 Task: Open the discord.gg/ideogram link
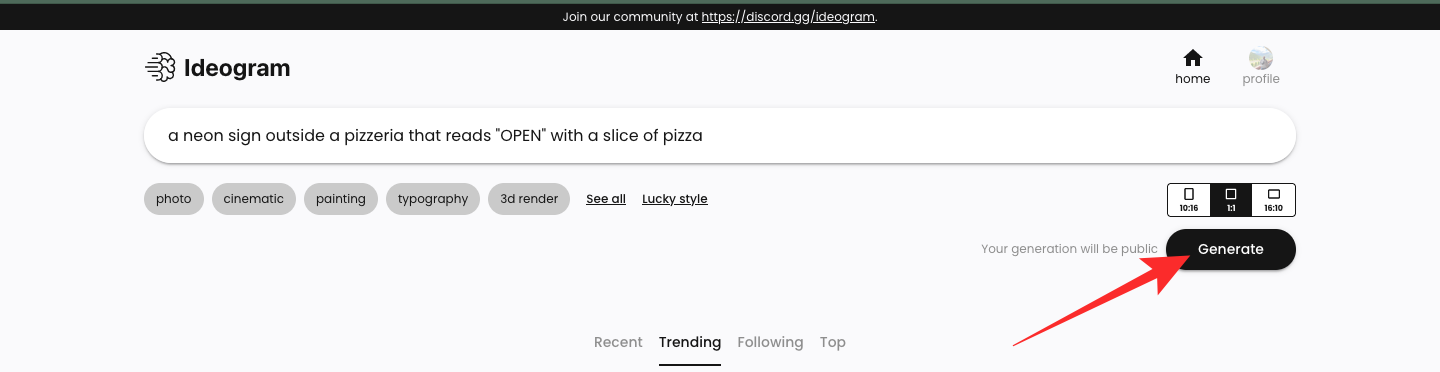click(x=788, y=17)
